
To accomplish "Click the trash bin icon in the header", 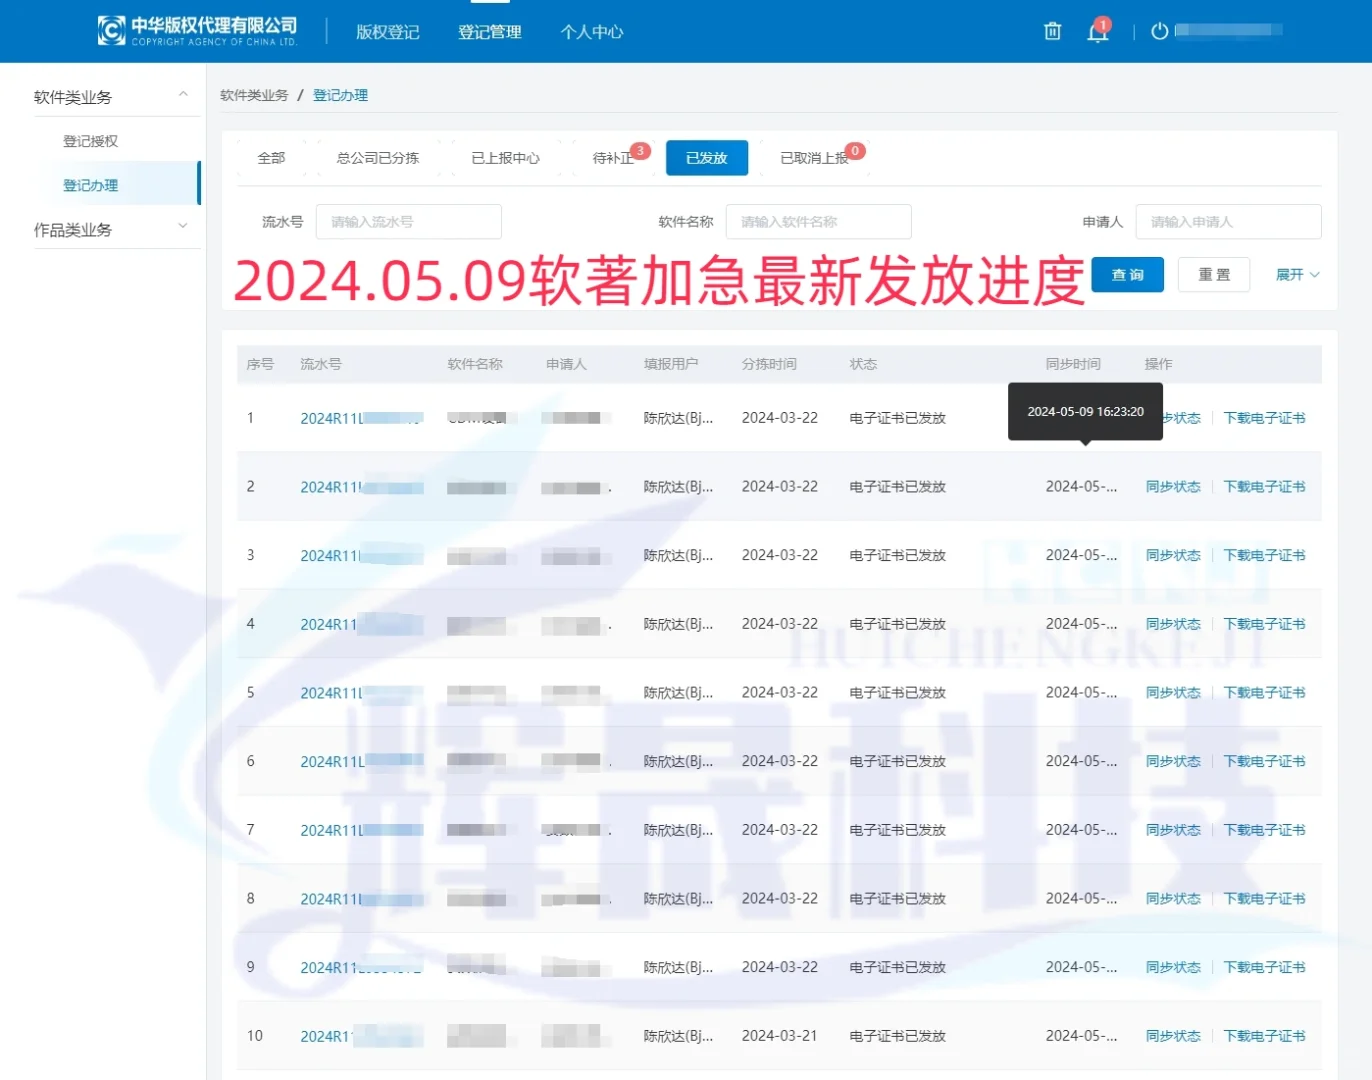I will point(1051,31).
